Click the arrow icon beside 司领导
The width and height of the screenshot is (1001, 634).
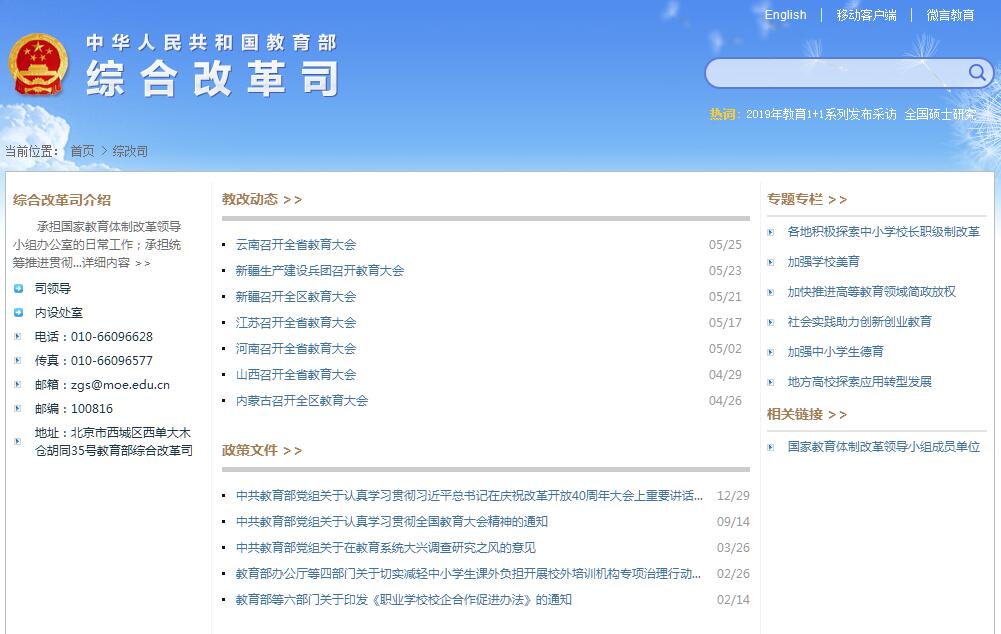tap(18, 289)
